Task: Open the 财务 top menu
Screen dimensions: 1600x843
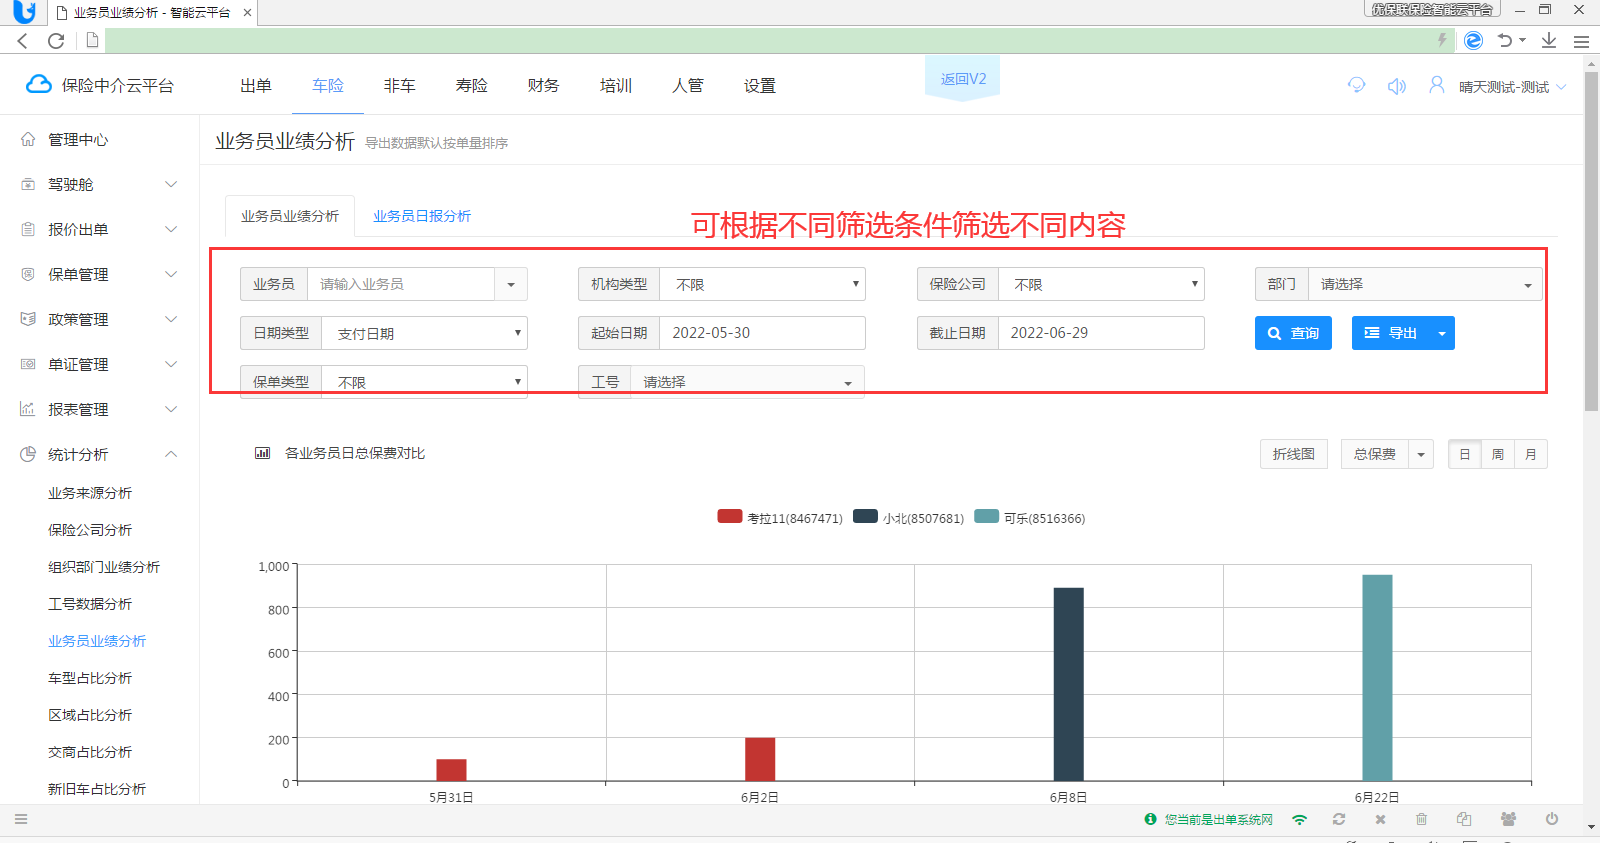Action: point(544,86)
